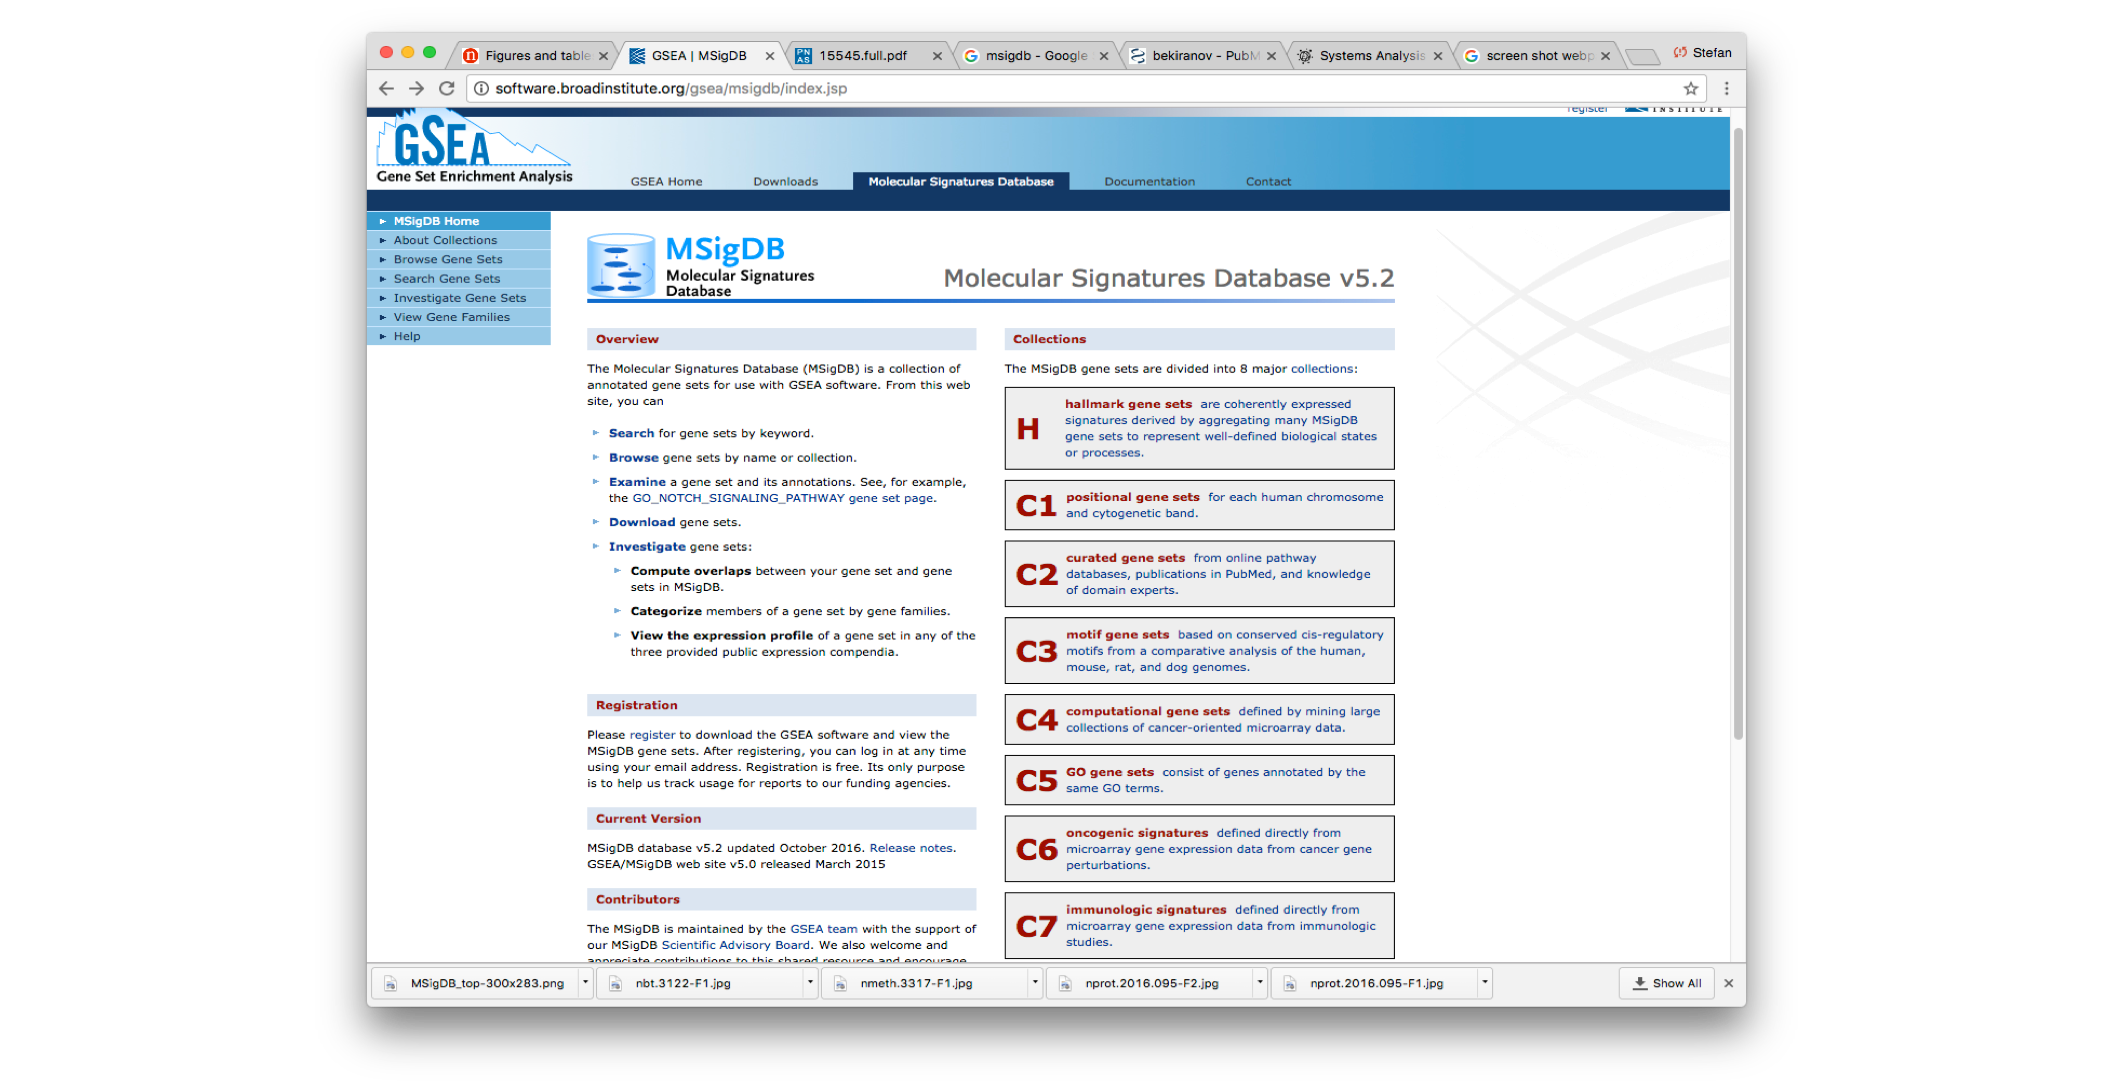Click the H hallmark collection icon

(1028, 429)
